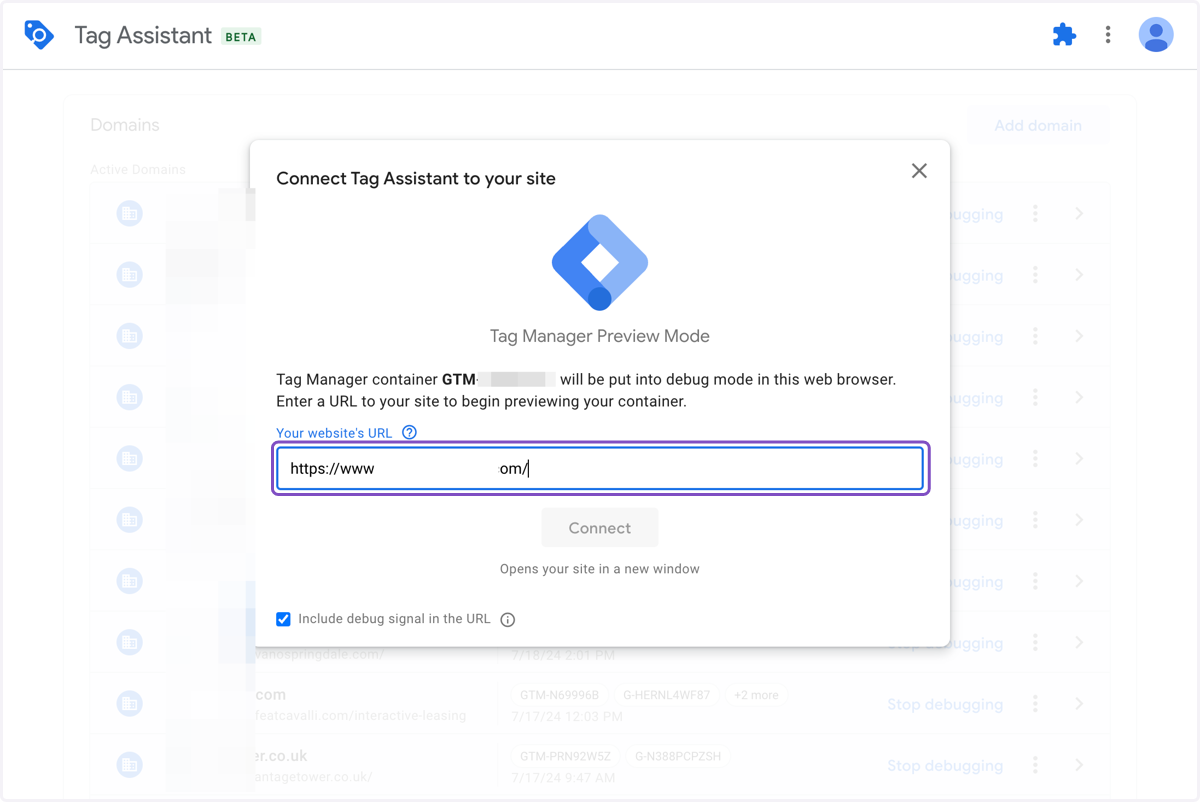Click the Opens your site in a new window note

point(600,569)
